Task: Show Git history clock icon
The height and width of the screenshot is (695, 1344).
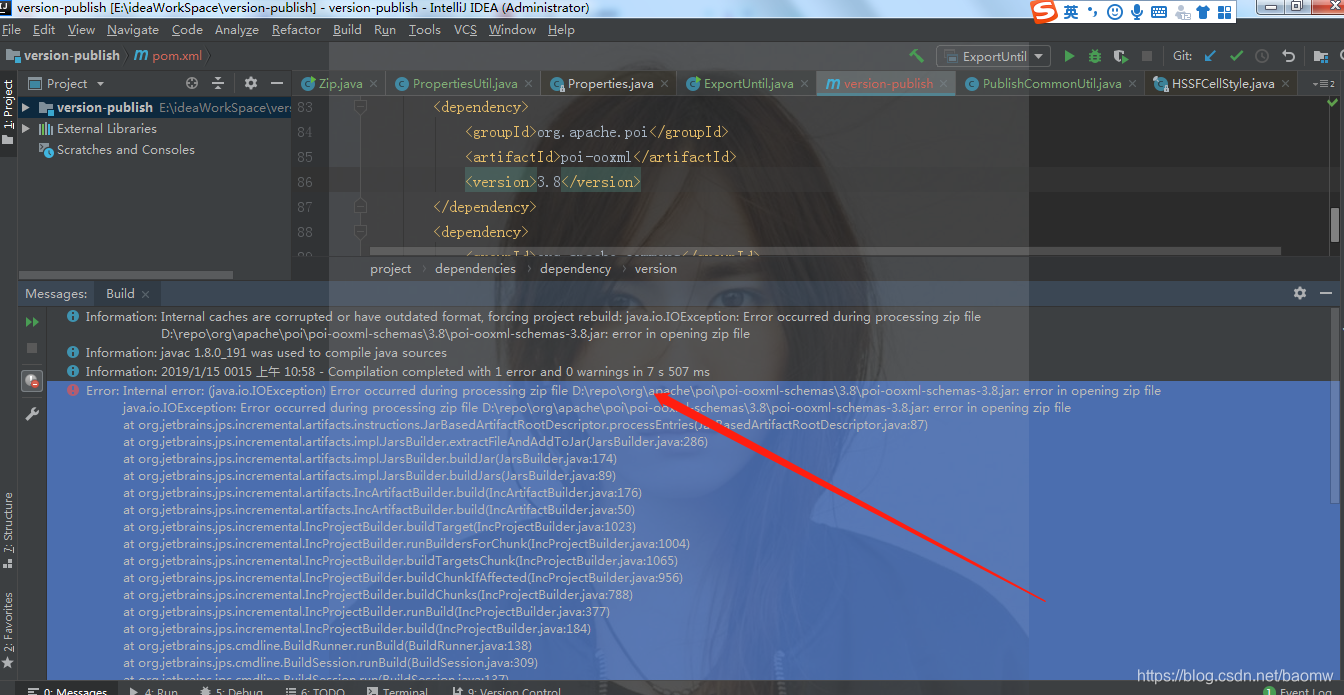Action: coord(1262,56)
